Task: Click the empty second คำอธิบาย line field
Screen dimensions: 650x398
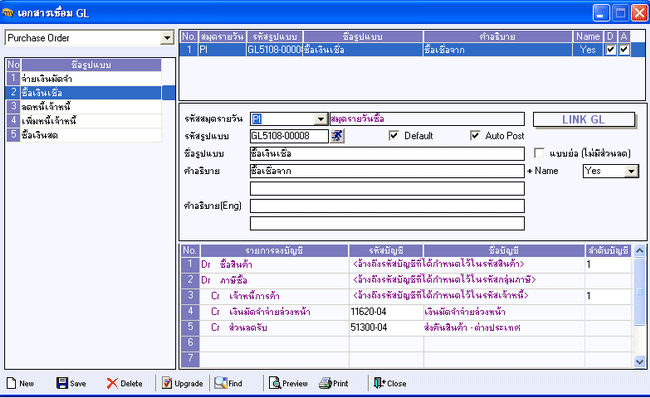Action: coord(387,188)
